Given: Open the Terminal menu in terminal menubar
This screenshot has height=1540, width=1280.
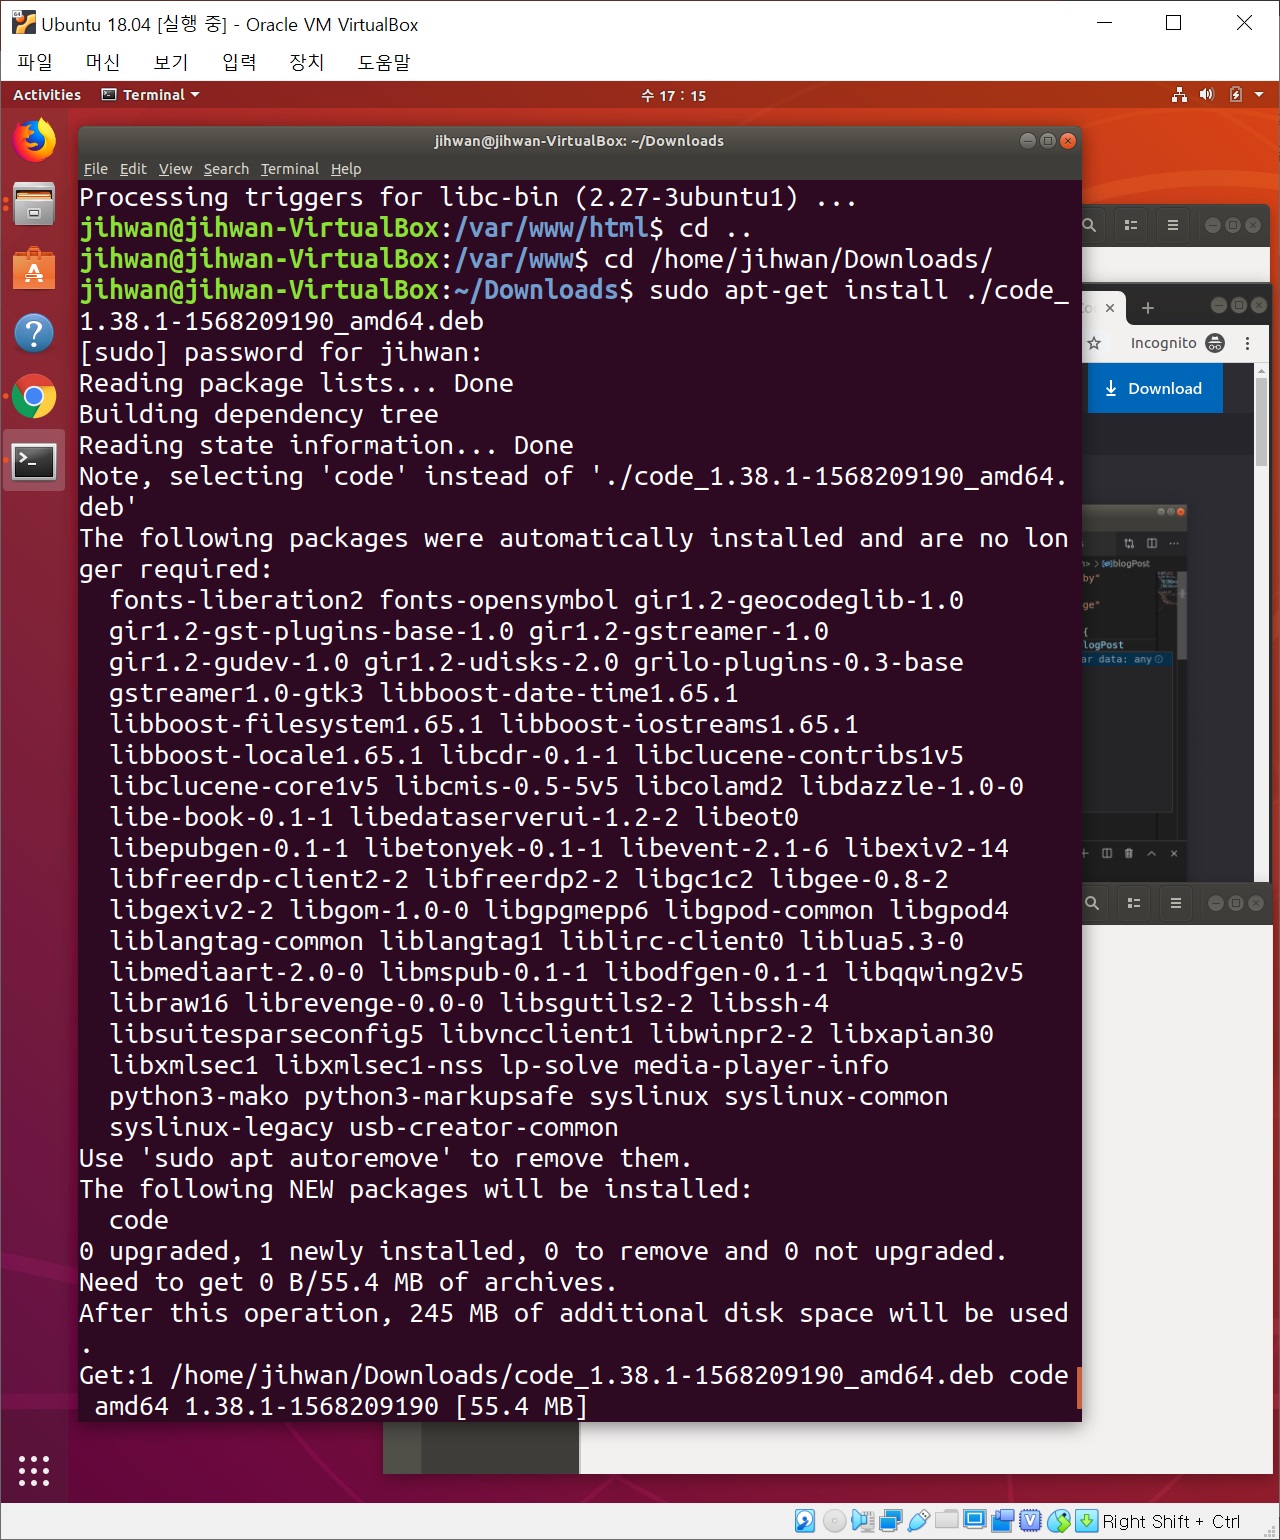Looking at the screenshot, I should click(x=290, y=169).
